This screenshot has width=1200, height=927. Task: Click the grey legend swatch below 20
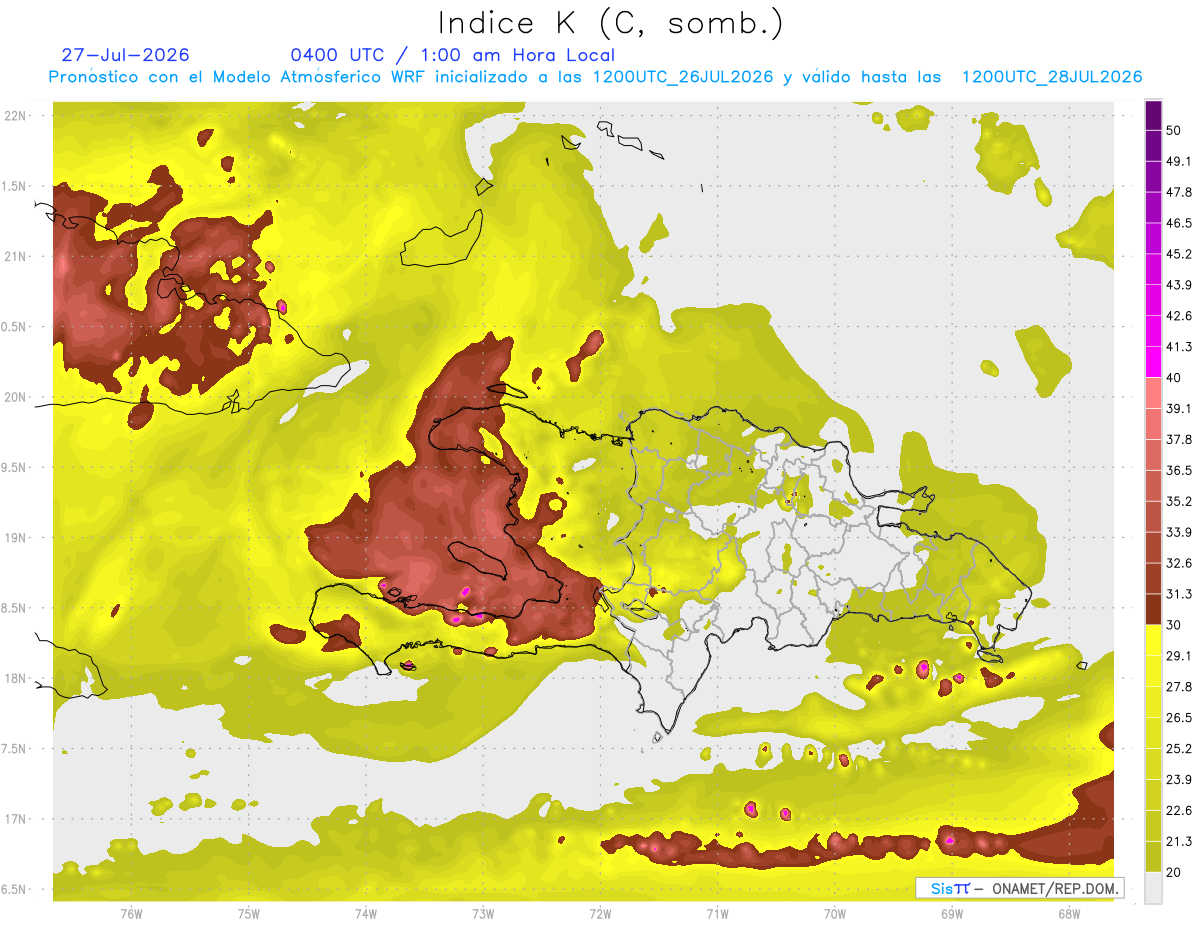click(x=1153, y=888)
